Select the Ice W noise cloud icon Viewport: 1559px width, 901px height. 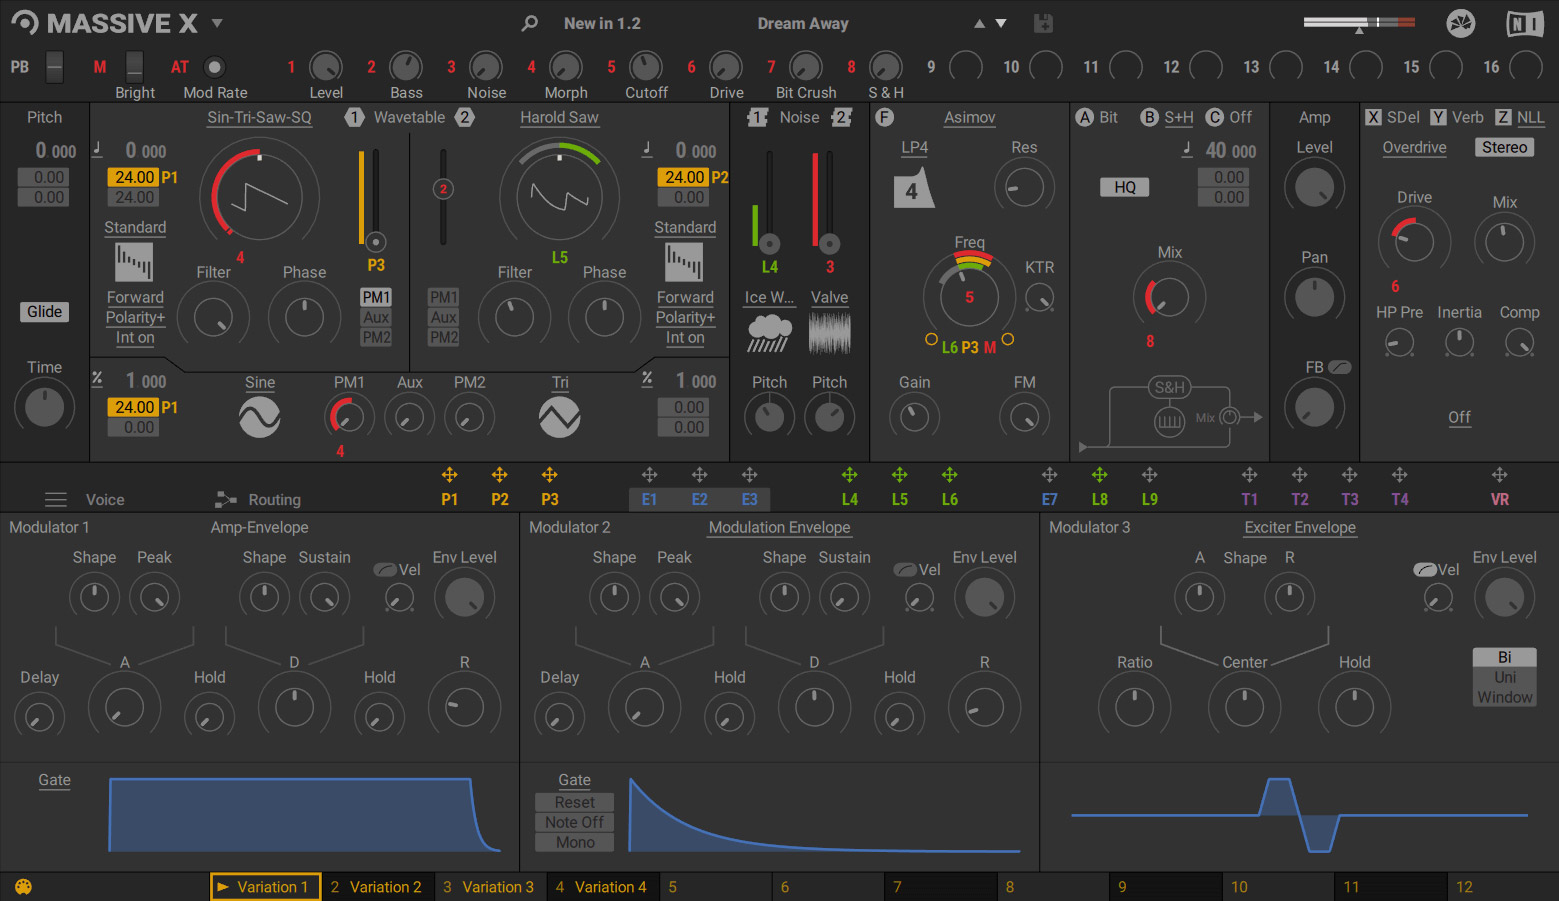(768, 333)
